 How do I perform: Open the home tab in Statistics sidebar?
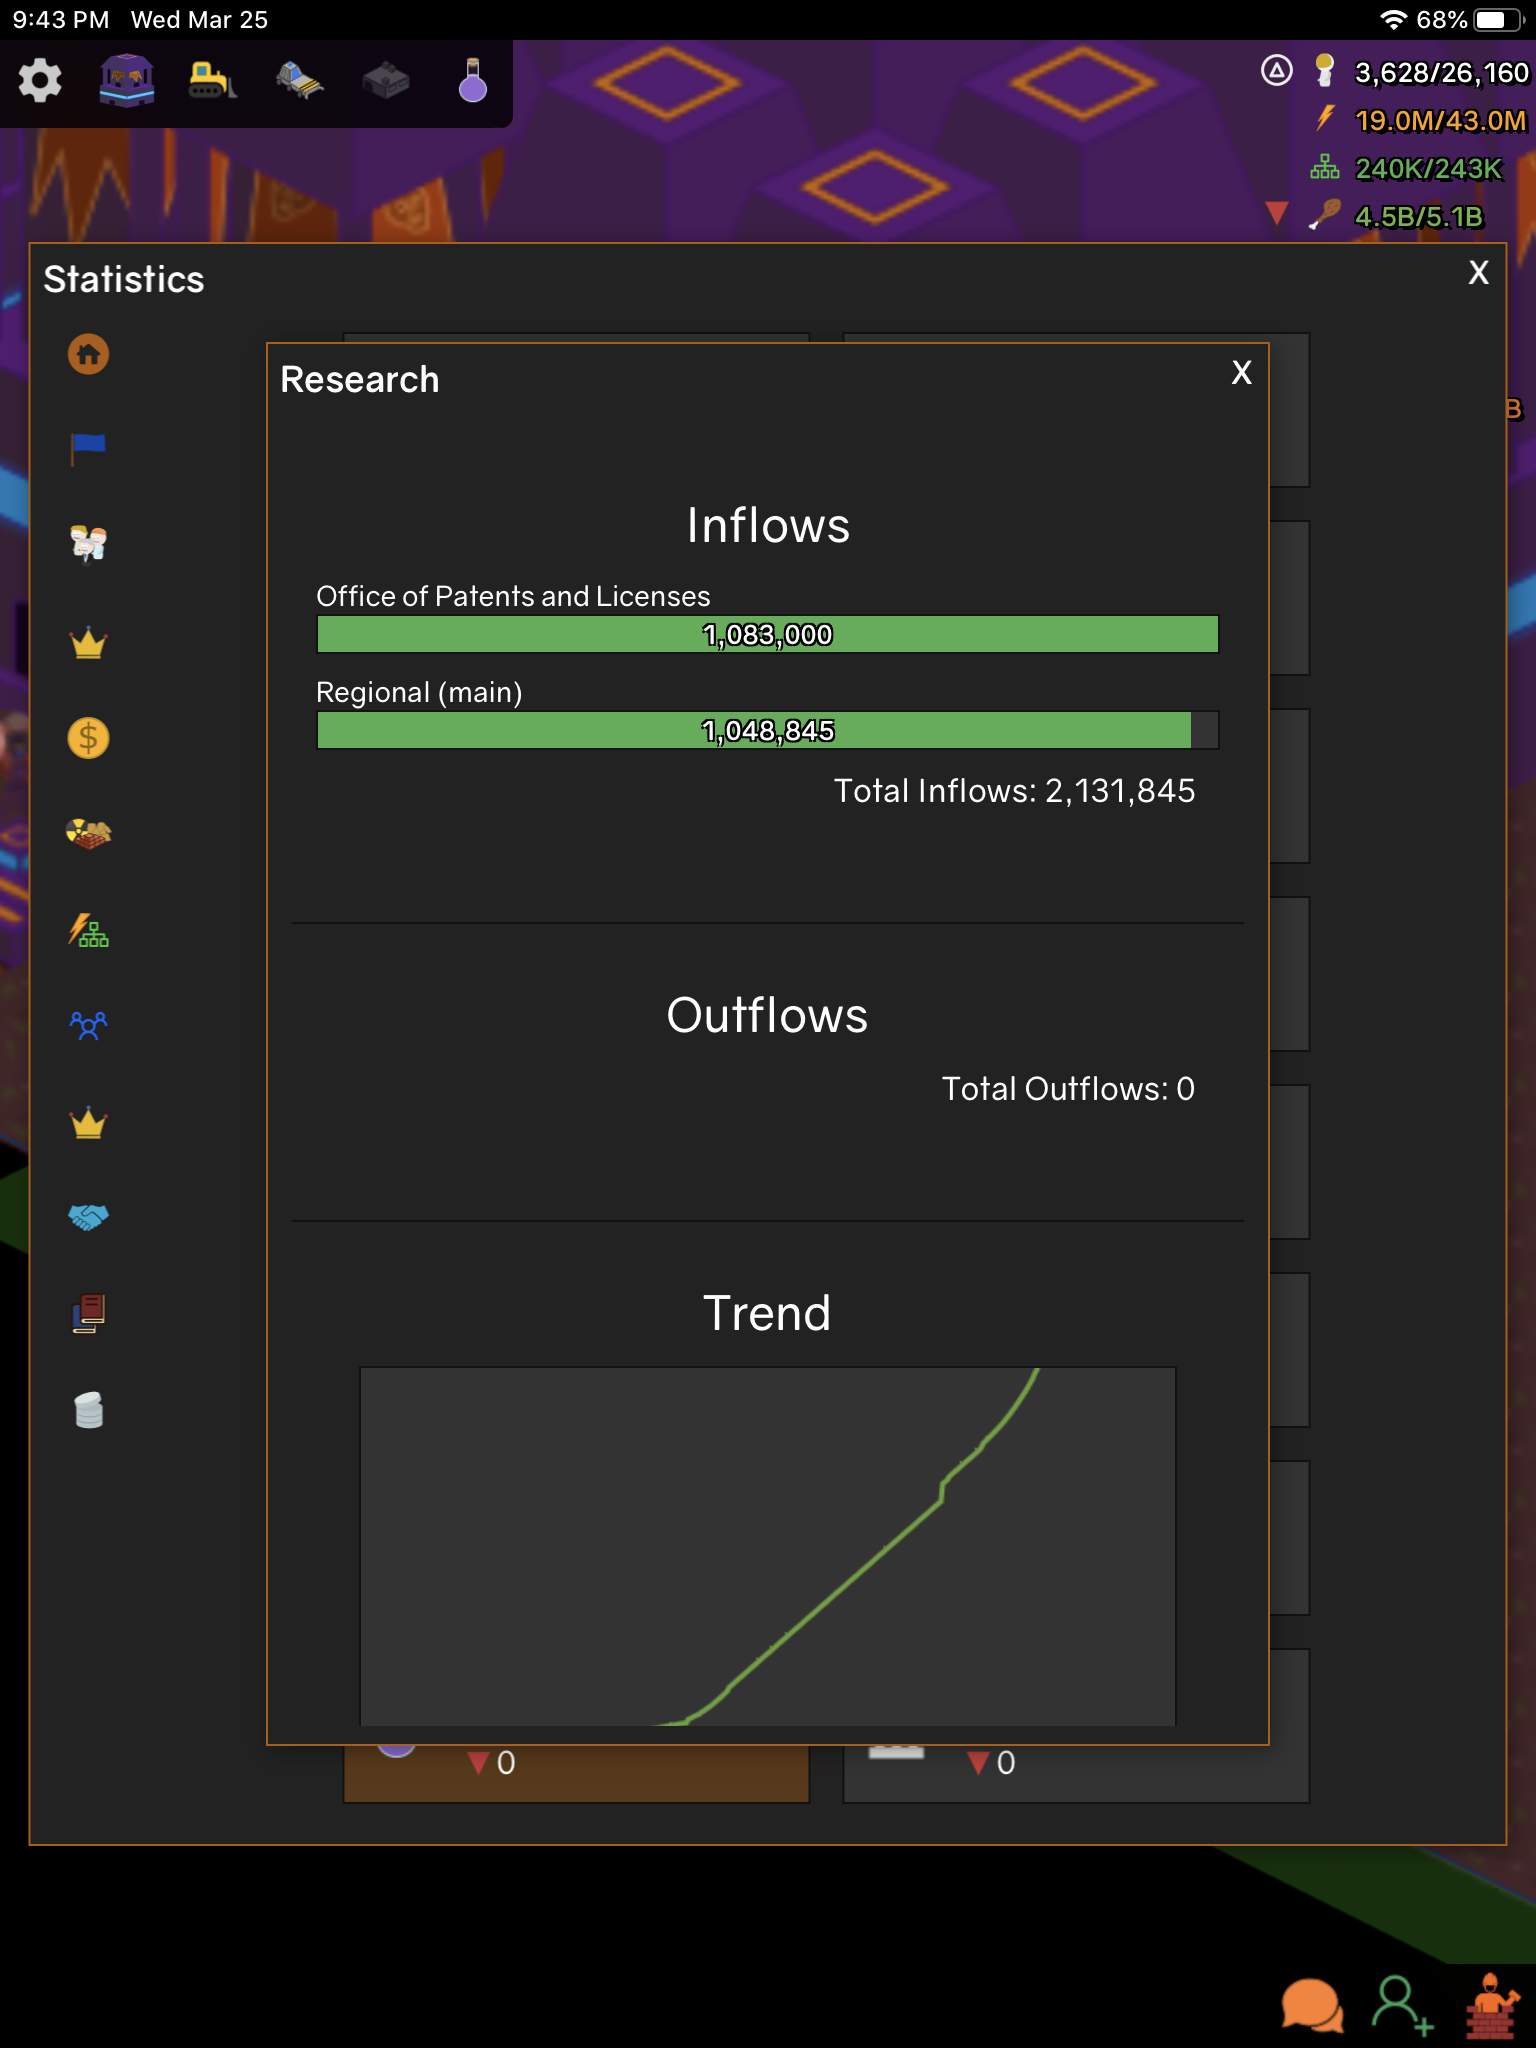coord(88,354)
